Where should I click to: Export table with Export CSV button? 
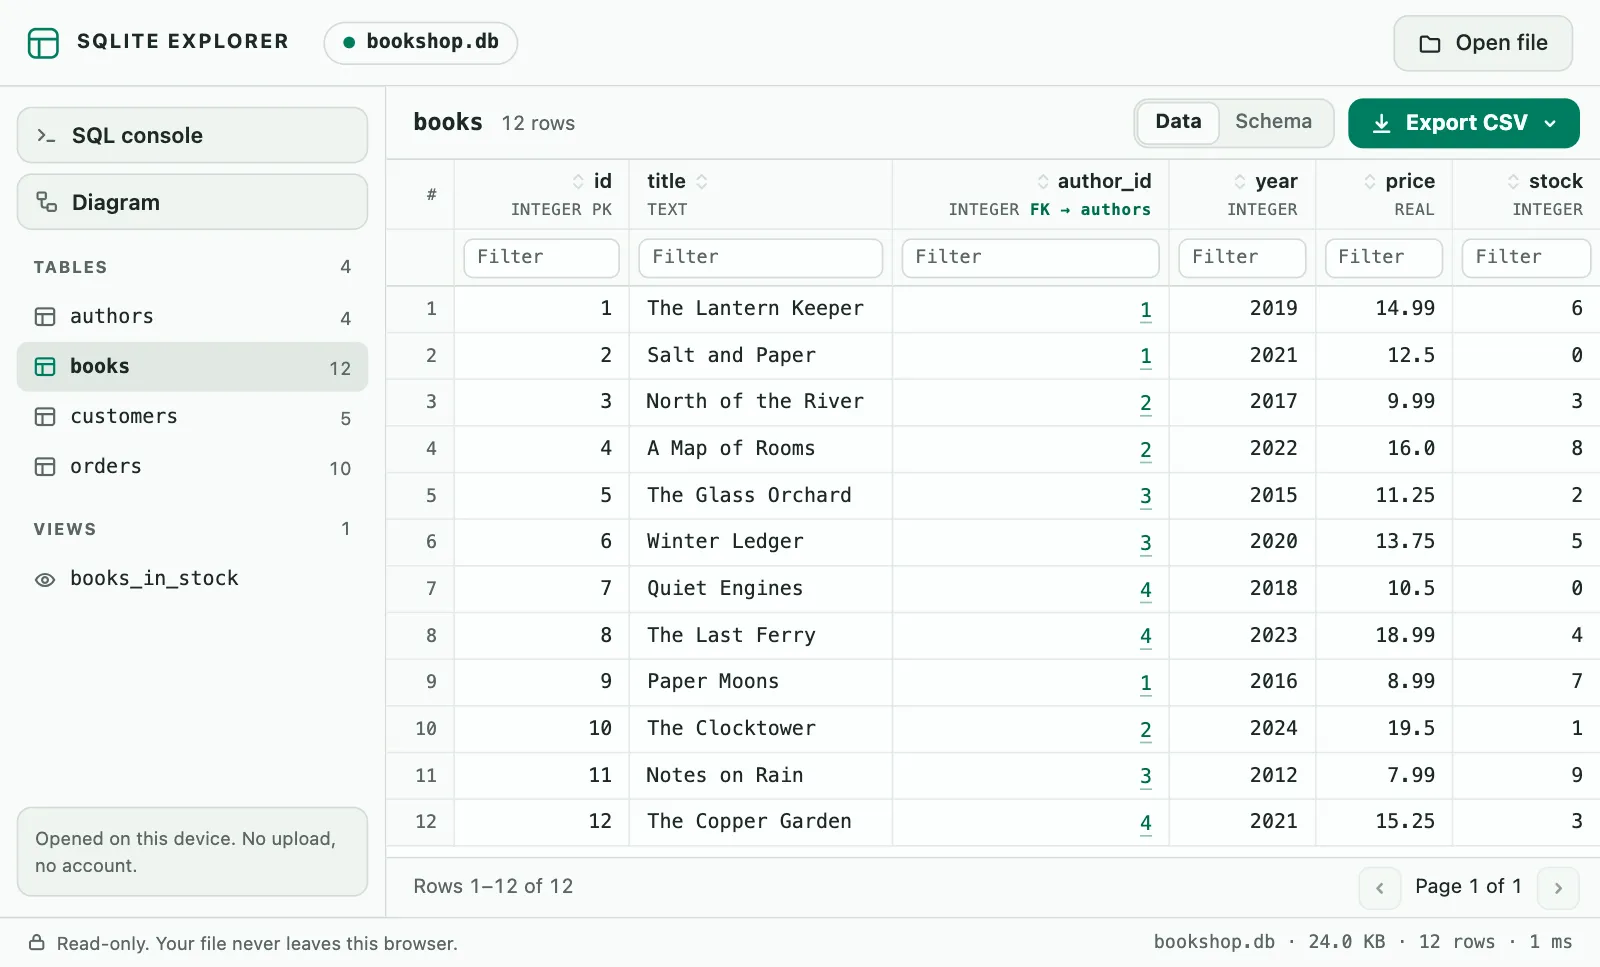tap(1464, 123)
